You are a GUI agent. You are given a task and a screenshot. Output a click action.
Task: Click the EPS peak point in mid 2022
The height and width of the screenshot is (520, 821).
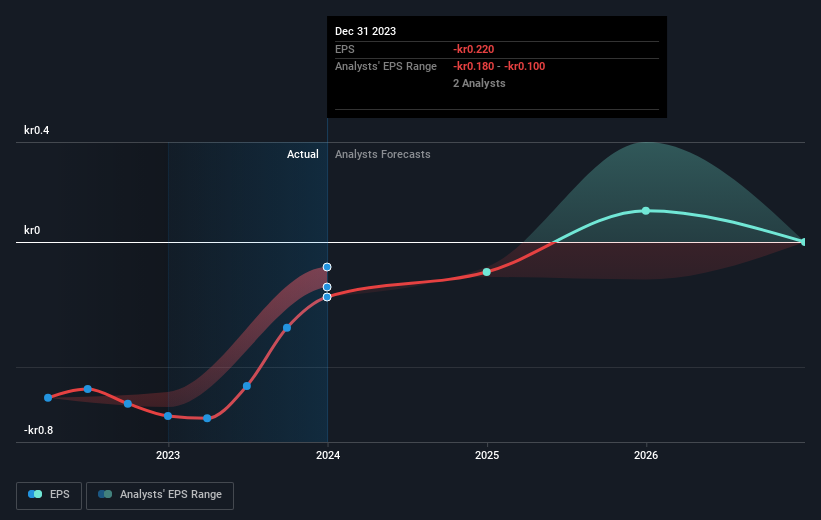[x=88, y=389]
